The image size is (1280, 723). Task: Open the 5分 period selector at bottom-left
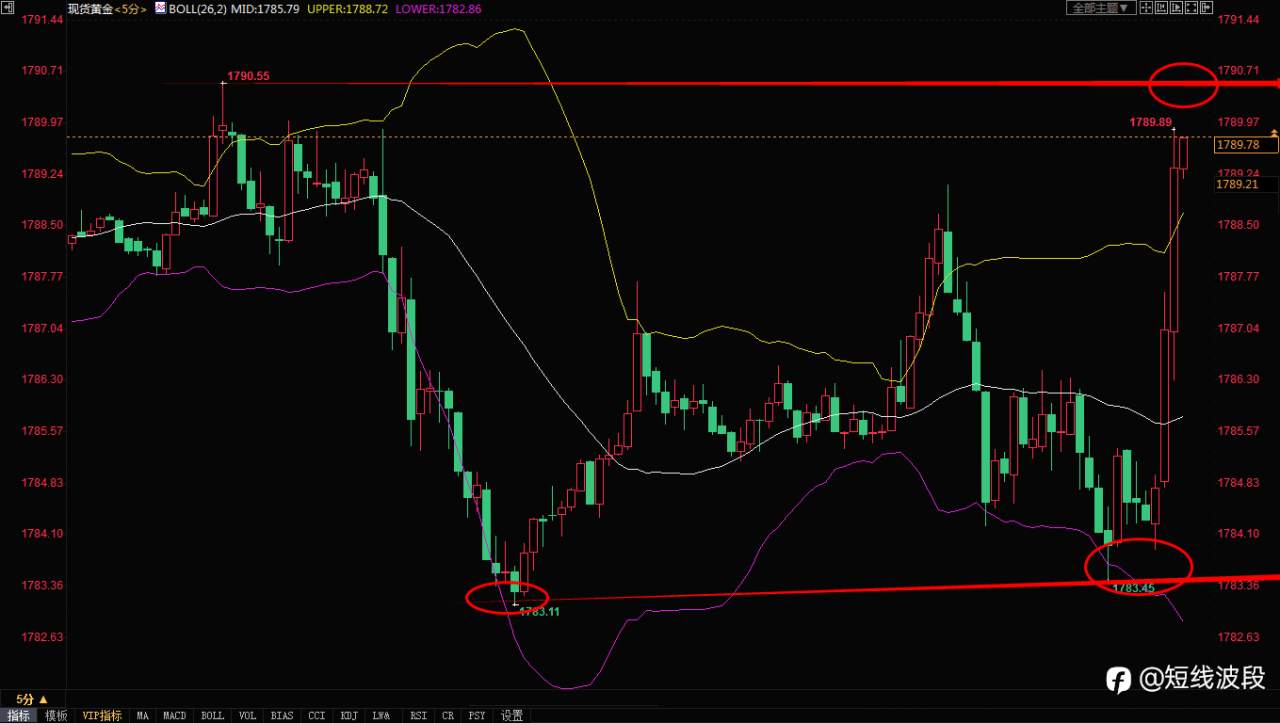pyautogui.click(x=34, y=699)
